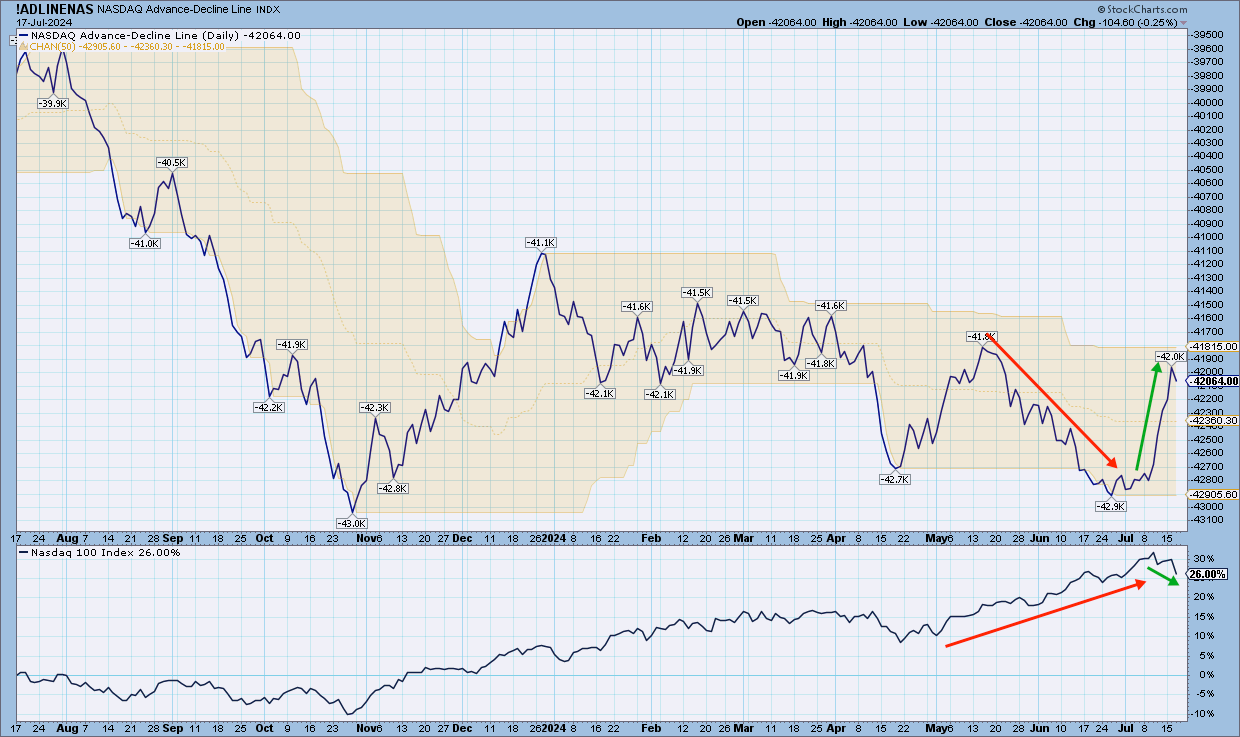This screenshot has height=737, width=1240.
Task: Click the -43100 y-axis label
Action: coord(1208,520)
